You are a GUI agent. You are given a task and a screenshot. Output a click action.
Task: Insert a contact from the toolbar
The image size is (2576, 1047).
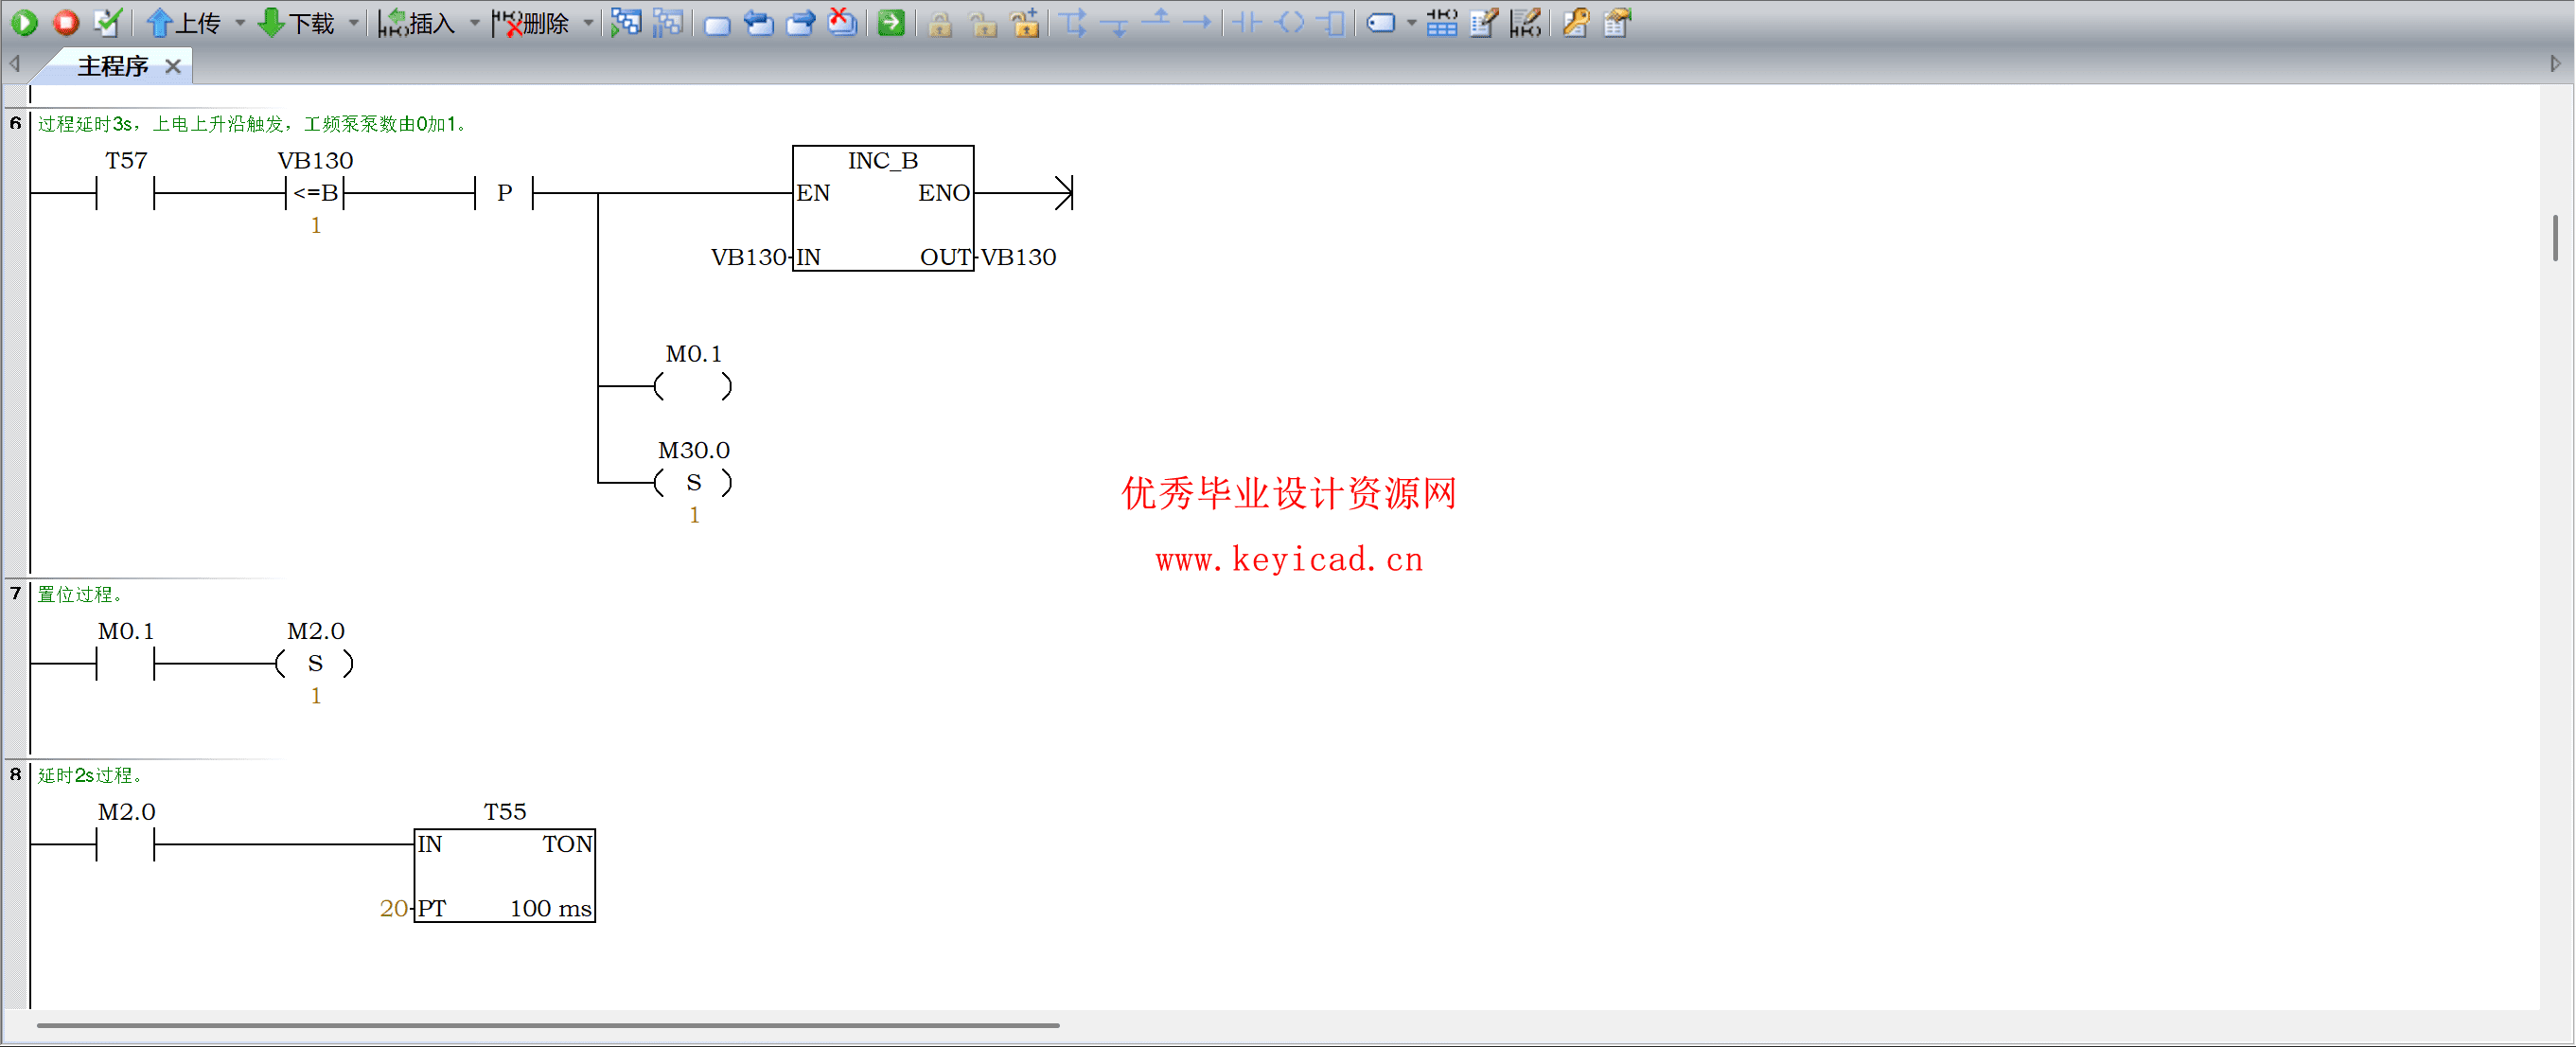(x=1247, y=22)
